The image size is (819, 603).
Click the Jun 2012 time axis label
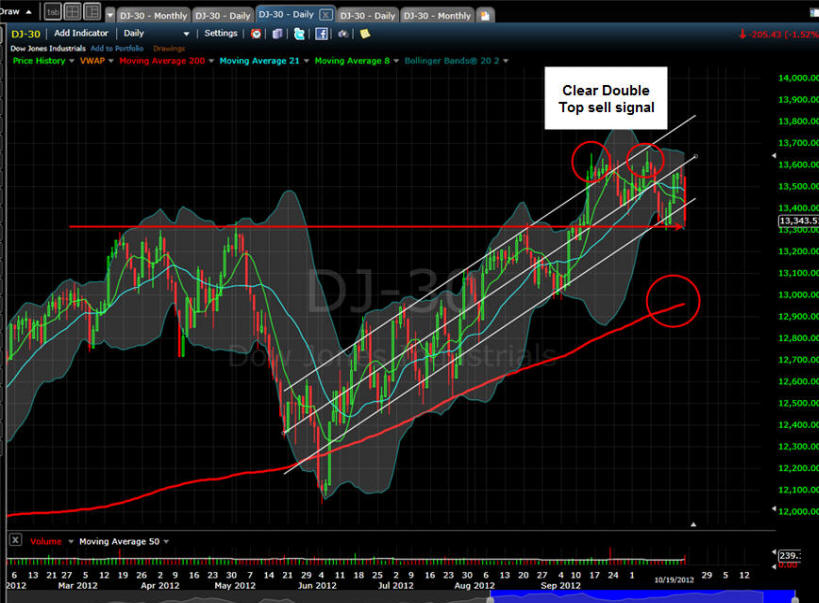tap(317, 586)
